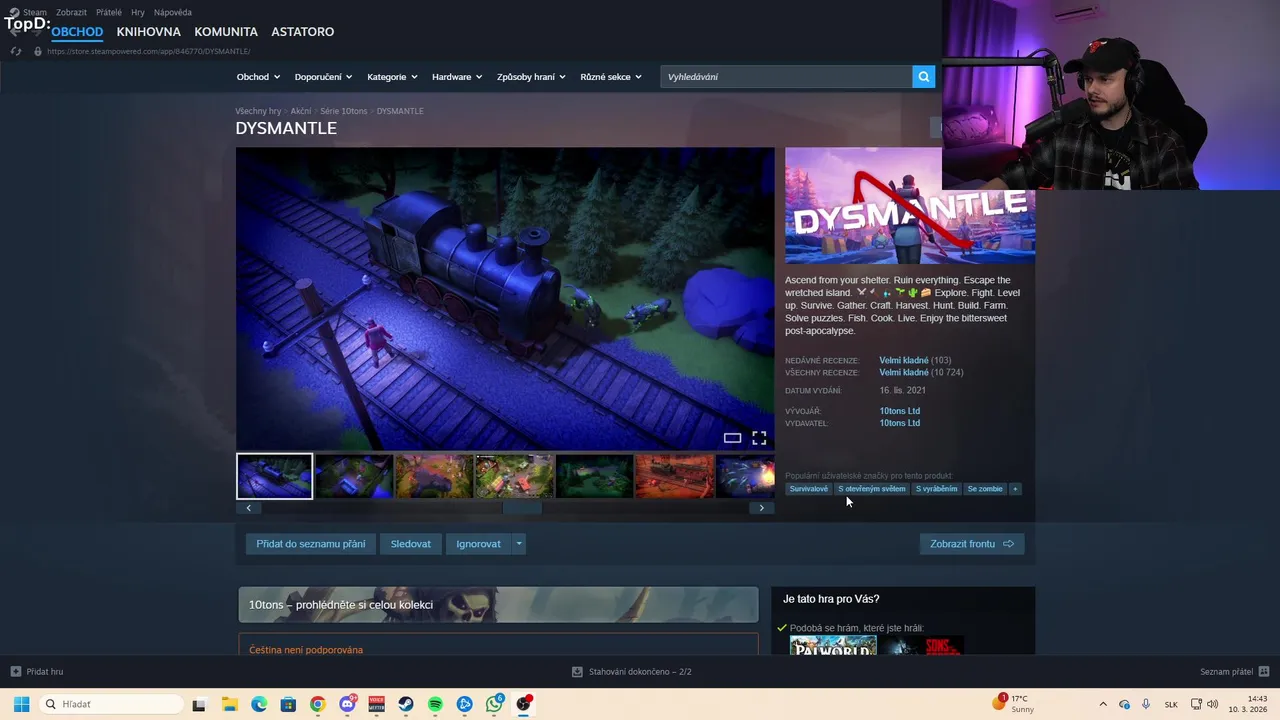Open Microsoft Store from taskbar
The height and width of the screenshot is (720, 1280).
[x=288, y=704]
